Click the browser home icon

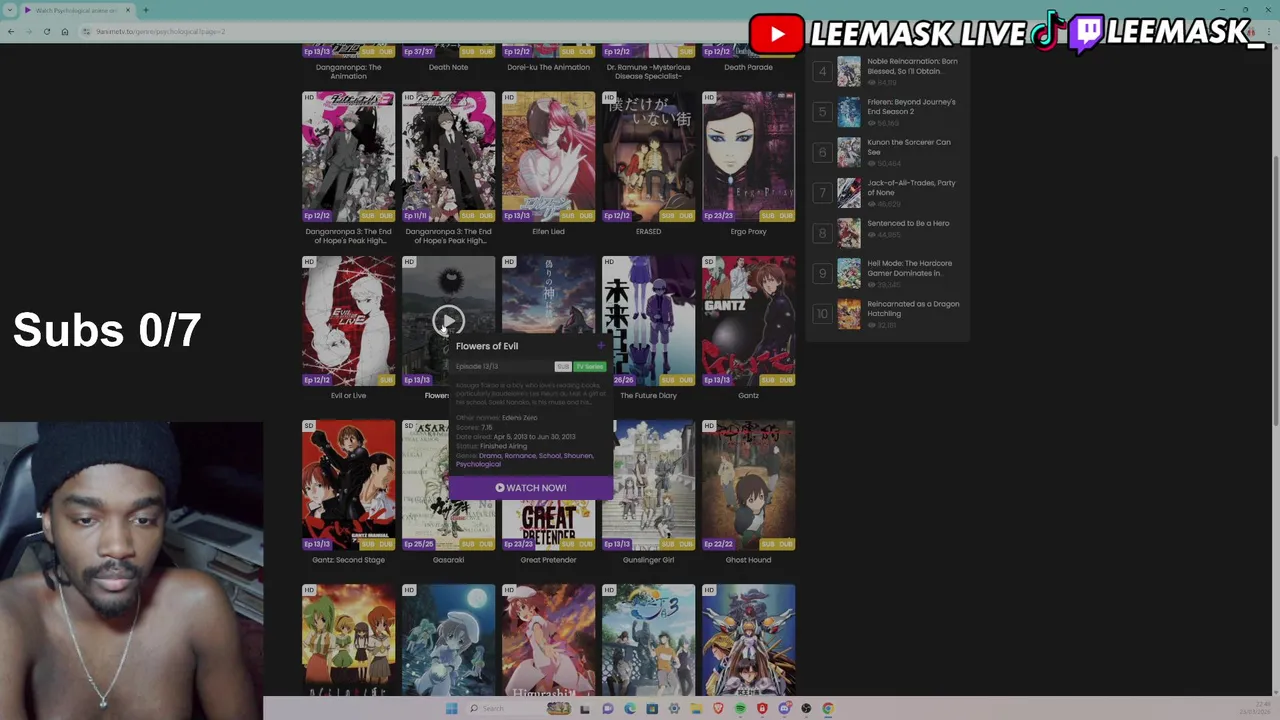[x=65, y=32]
